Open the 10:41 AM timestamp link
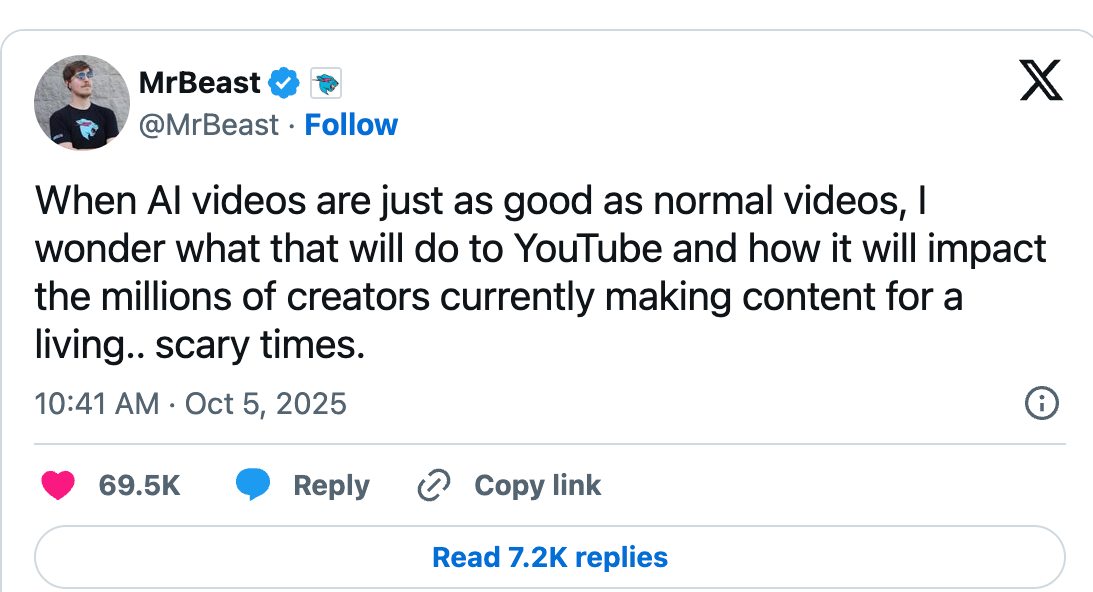Image resolution: width=1093 pixels, height=592 pixels. coord(96,404)
